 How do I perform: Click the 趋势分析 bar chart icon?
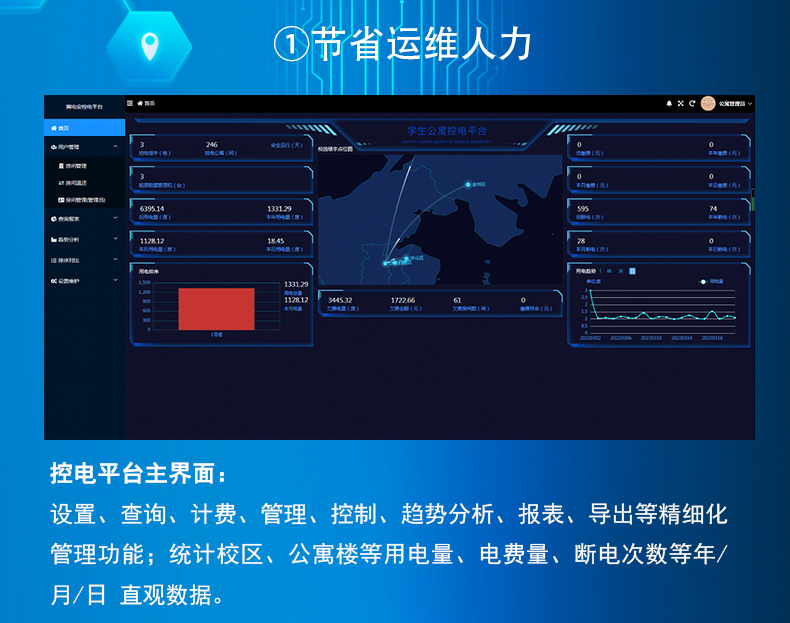(53, 239)
